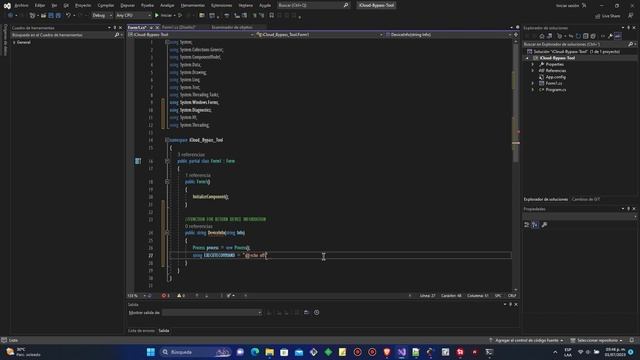Switch to the Examinador de objetos tab

[x=232, y=27]
